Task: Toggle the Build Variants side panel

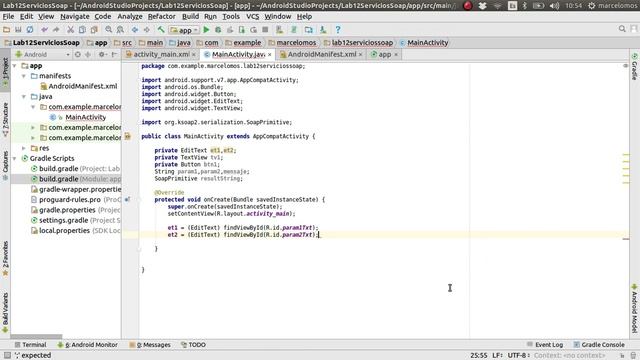Action: click(x=5, y=313)
